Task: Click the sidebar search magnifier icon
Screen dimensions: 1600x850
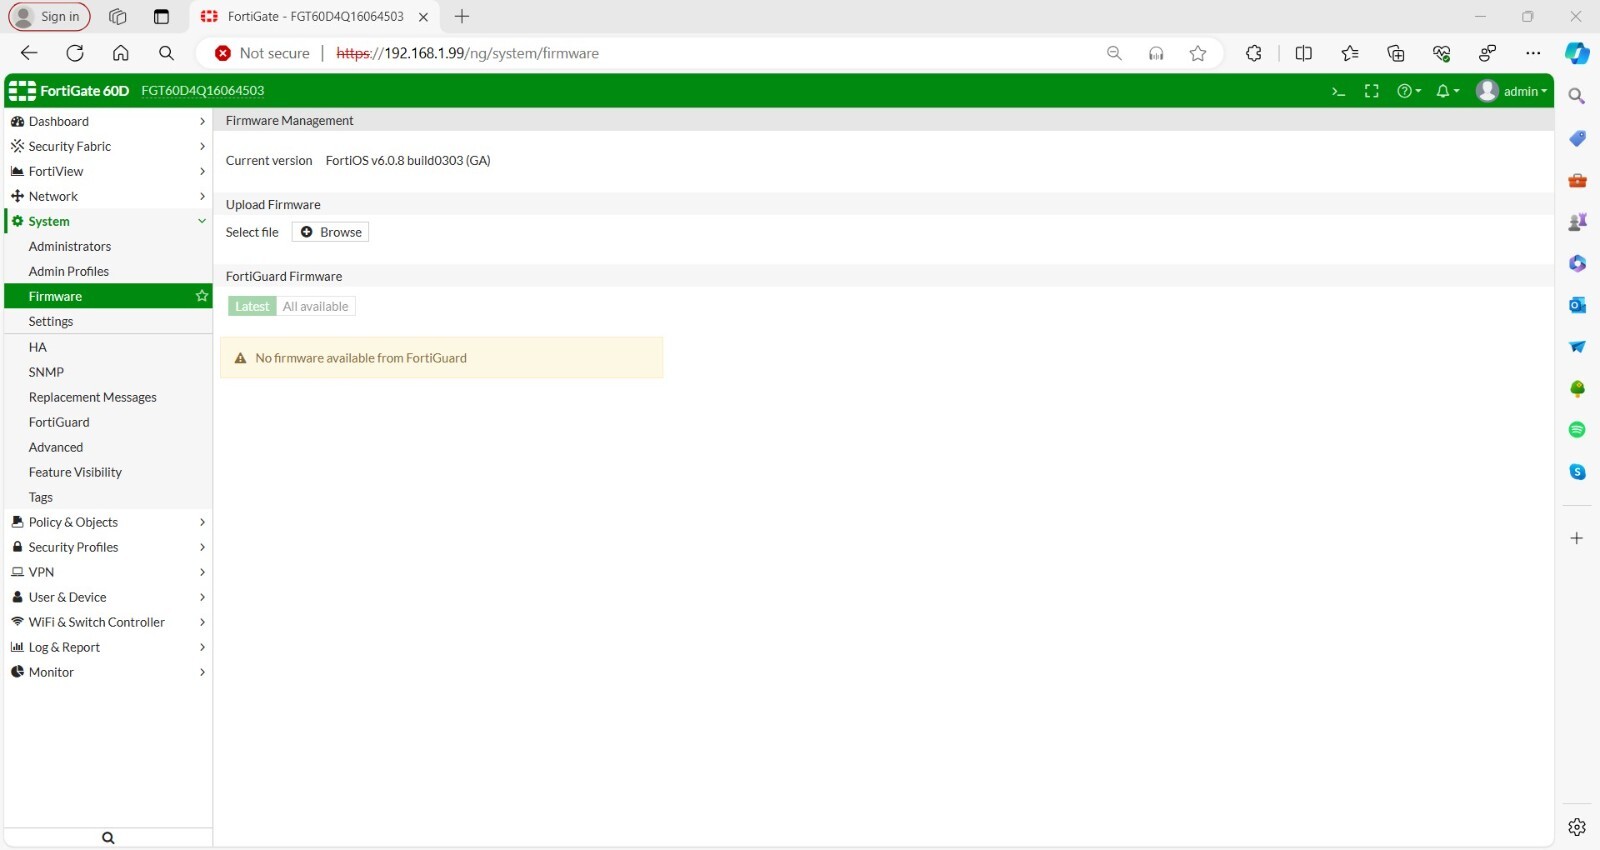Action: pyautogui.click(x=108, y=838)
